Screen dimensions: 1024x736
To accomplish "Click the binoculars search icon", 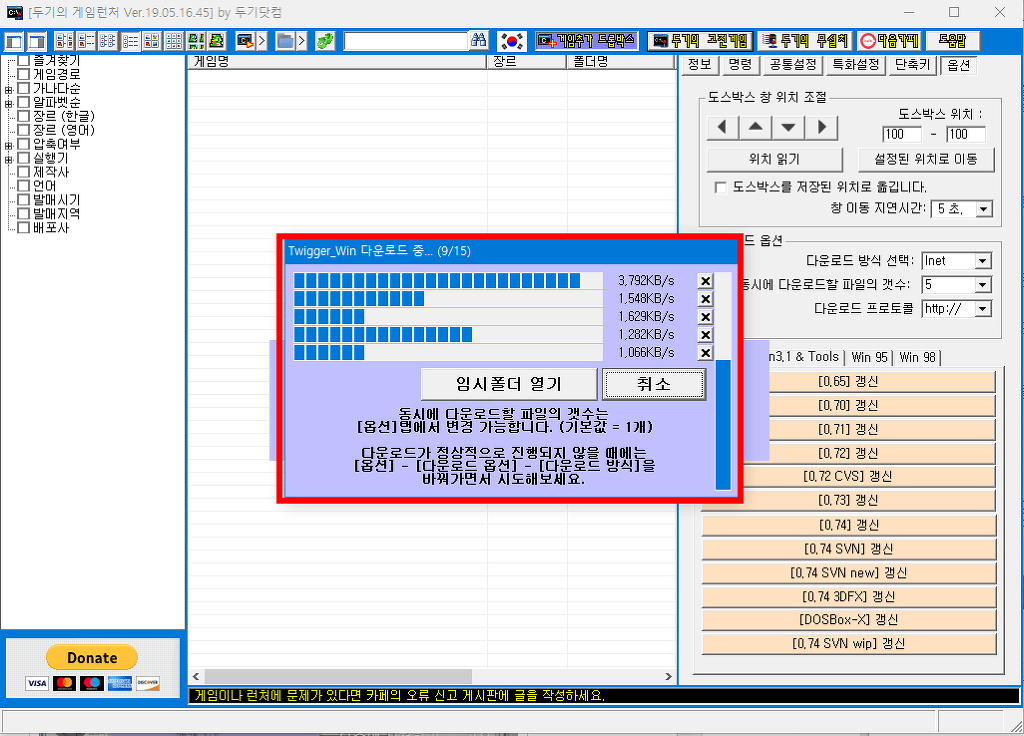I will click(479, 41).
